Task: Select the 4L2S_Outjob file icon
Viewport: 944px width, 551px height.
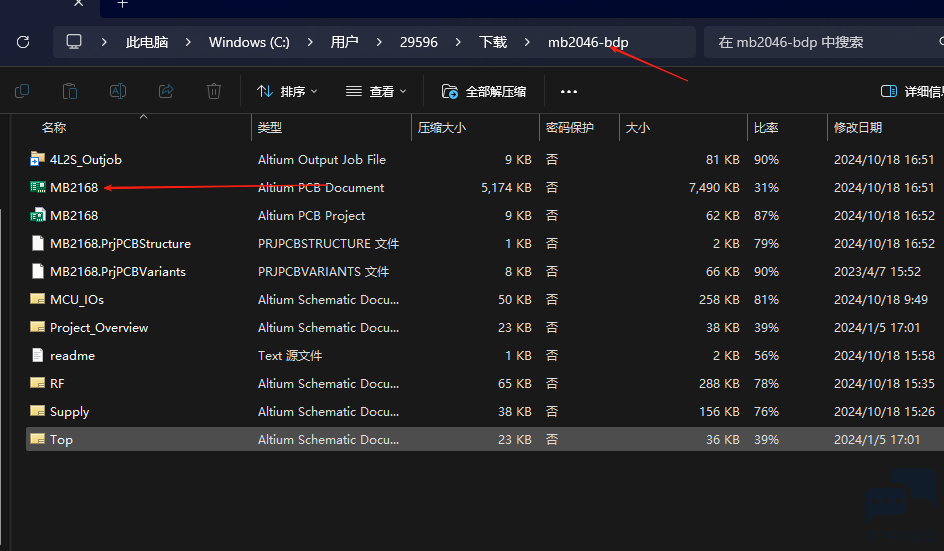Action: 37,159
